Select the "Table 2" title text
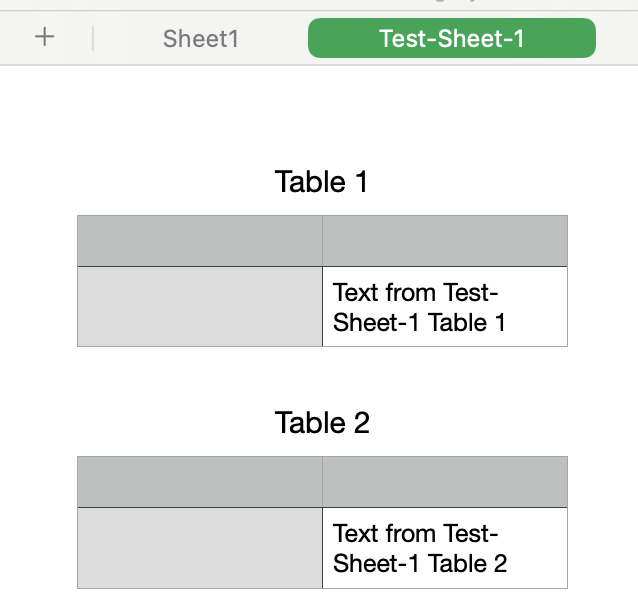Screen dimensions: 638x602 coord(322,423)
